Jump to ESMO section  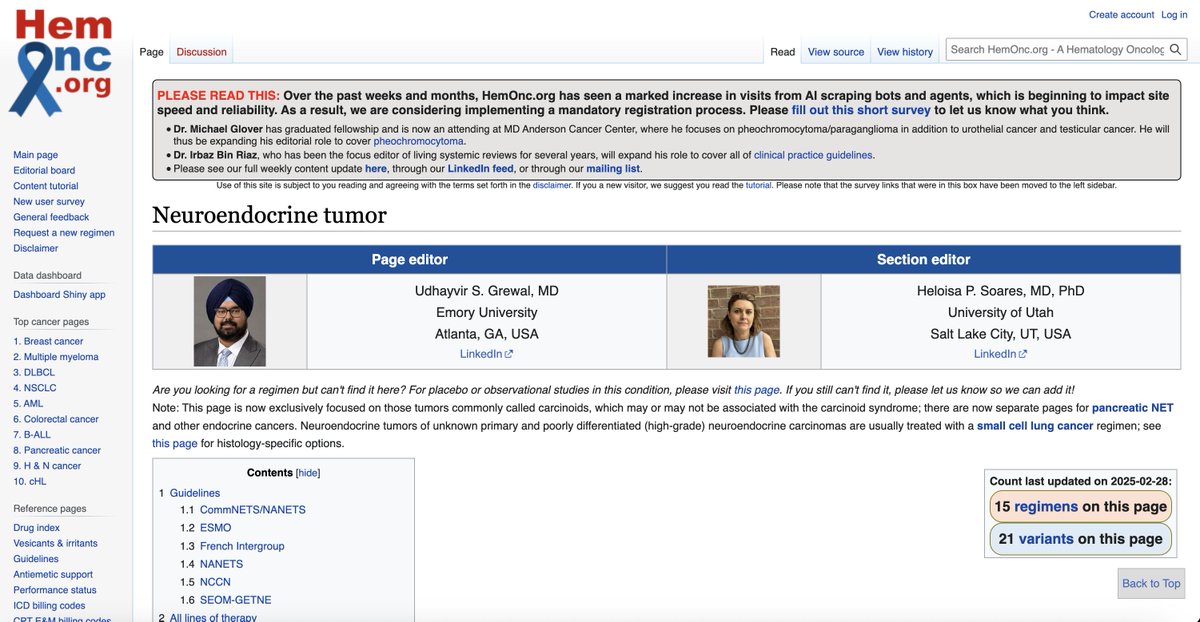[x=215, y=528]
